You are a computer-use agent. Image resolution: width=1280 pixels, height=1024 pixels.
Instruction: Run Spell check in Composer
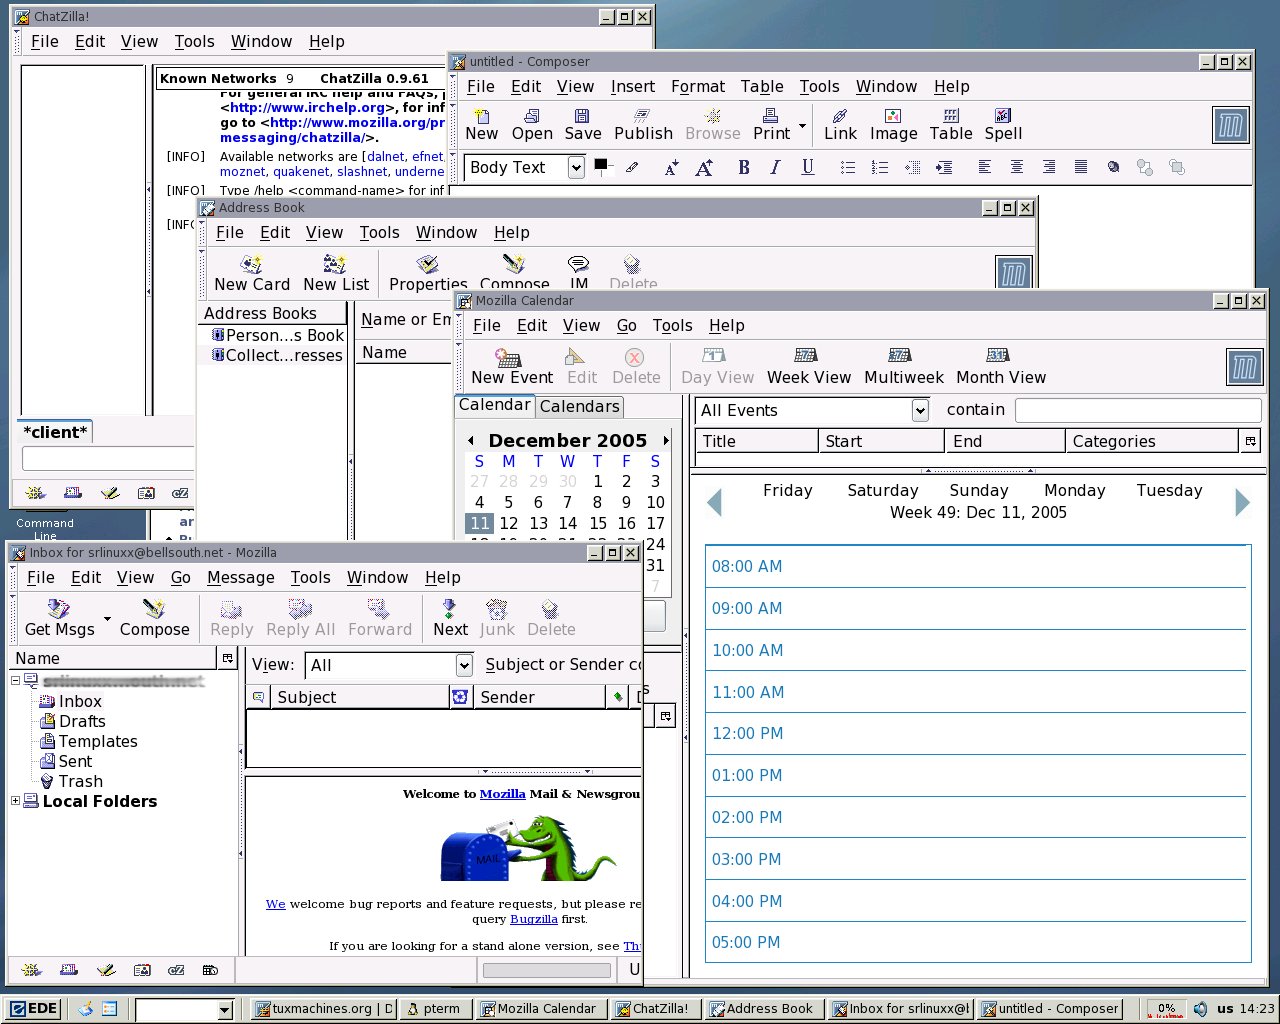pyautogui.click(x=1003, y=125)
